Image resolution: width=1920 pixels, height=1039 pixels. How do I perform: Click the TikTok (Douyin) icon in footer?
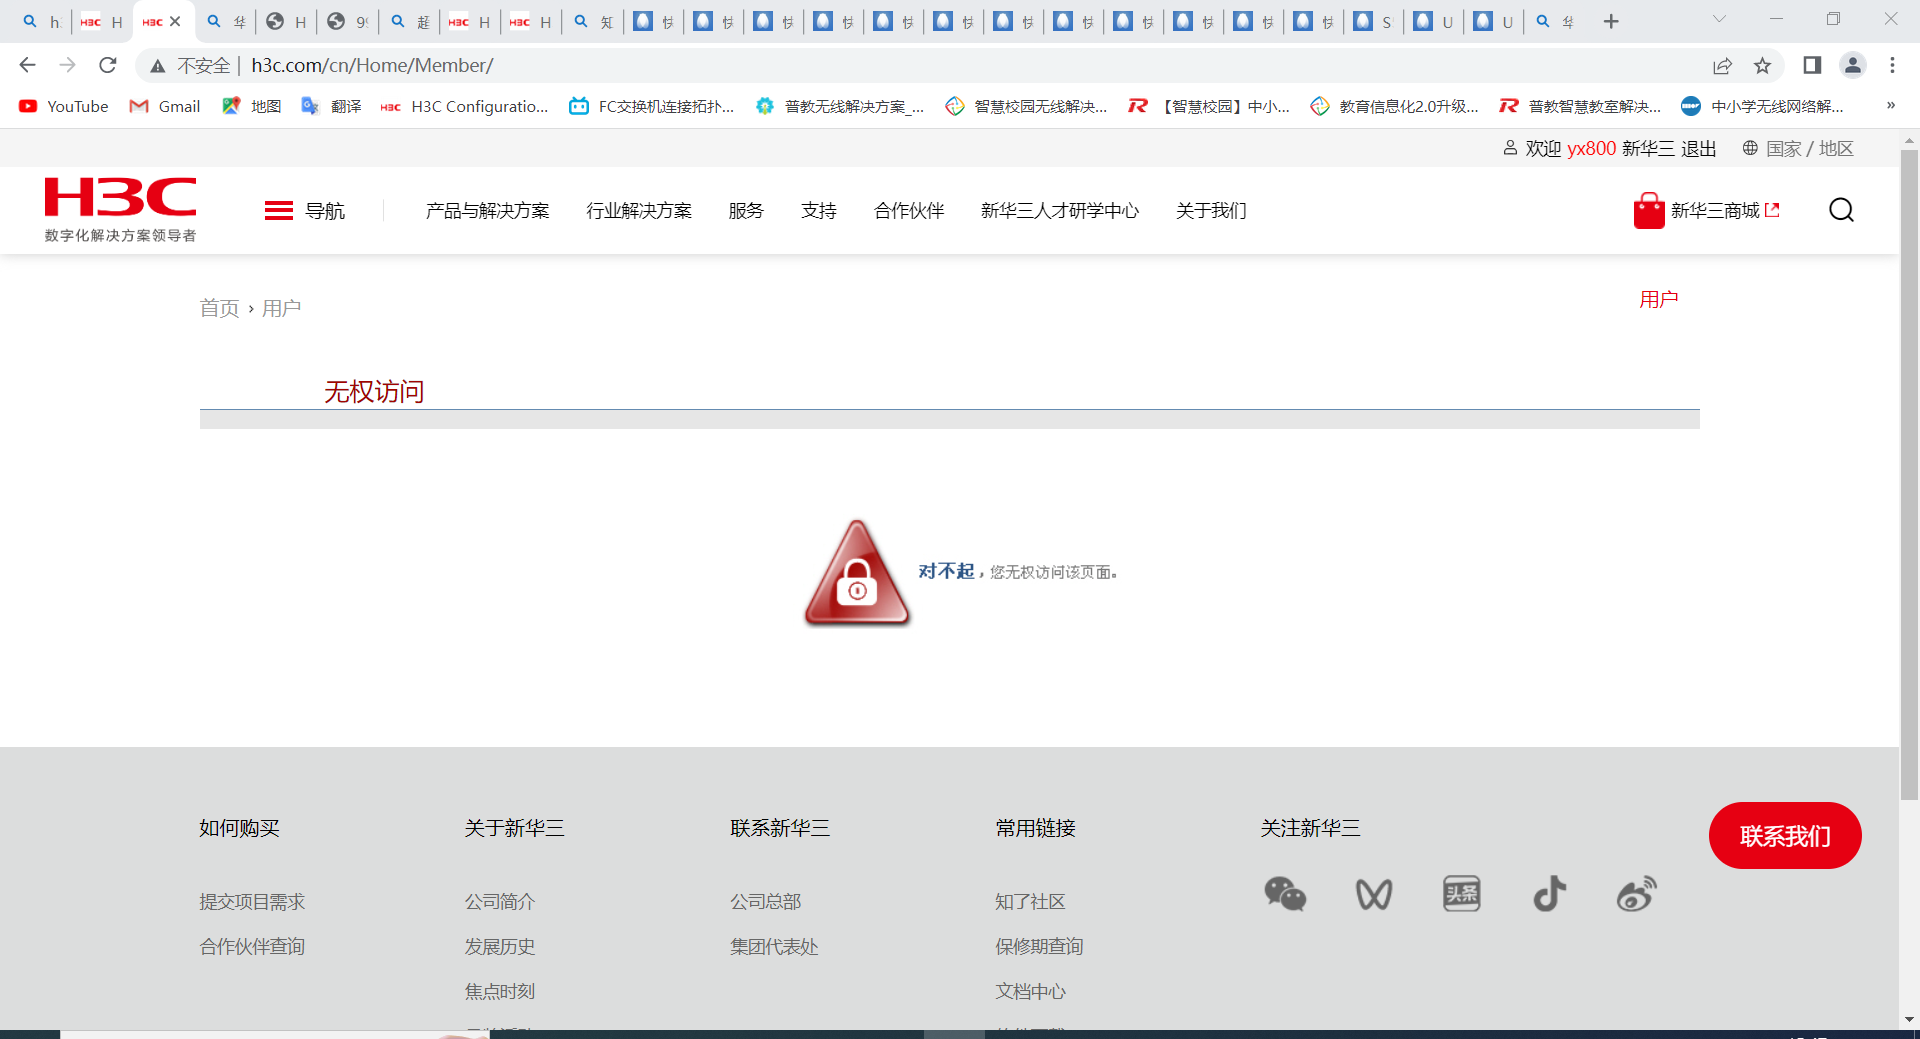tap(1549, 894)
